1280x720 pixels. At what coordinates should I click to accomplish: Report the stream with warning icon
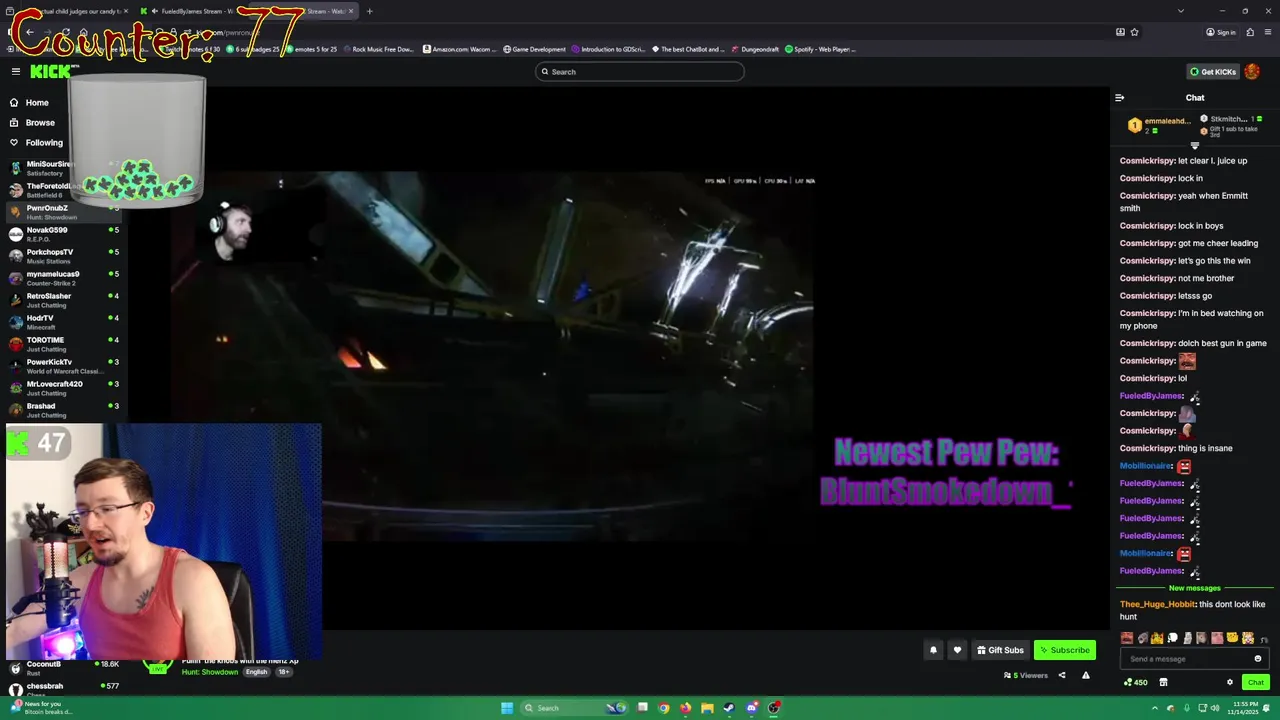point(1086,675)
